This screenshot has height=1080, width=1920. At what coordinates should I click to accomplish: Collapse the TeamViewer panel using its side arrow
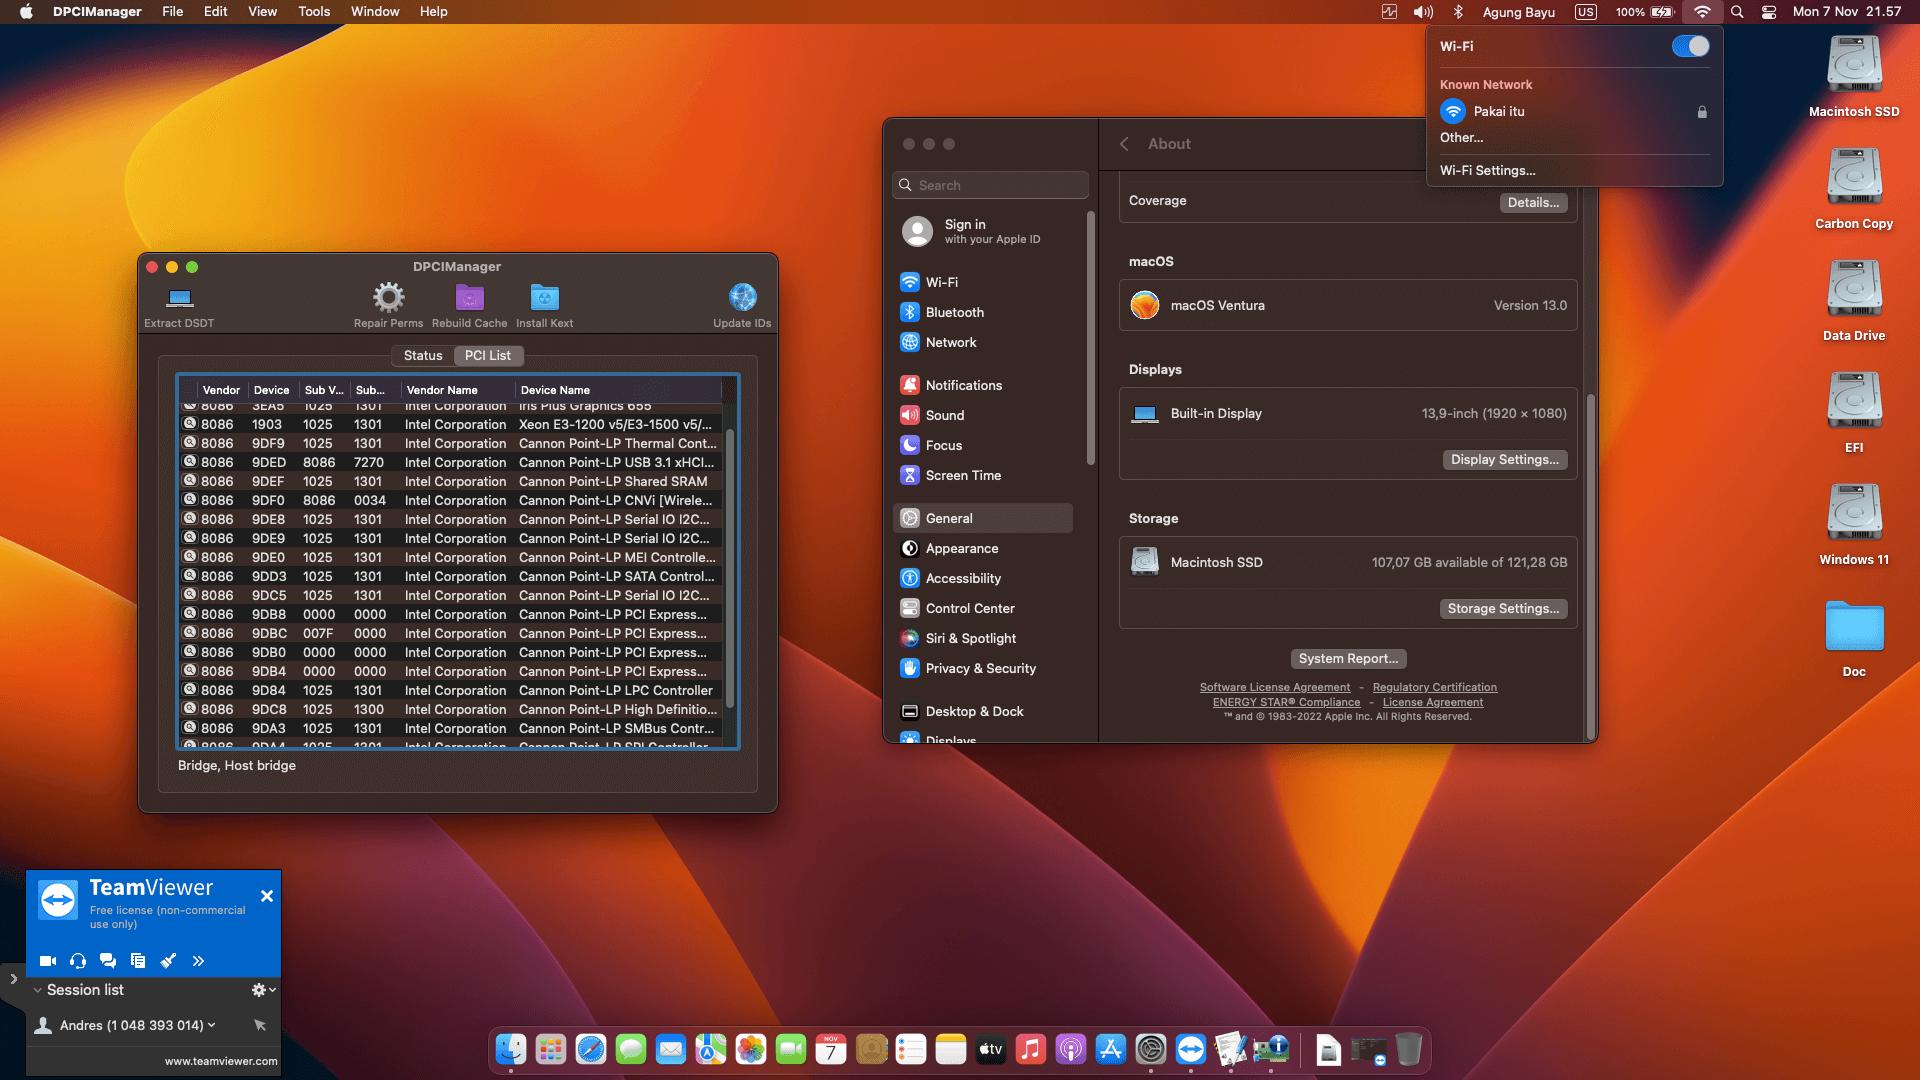point(13,979)
